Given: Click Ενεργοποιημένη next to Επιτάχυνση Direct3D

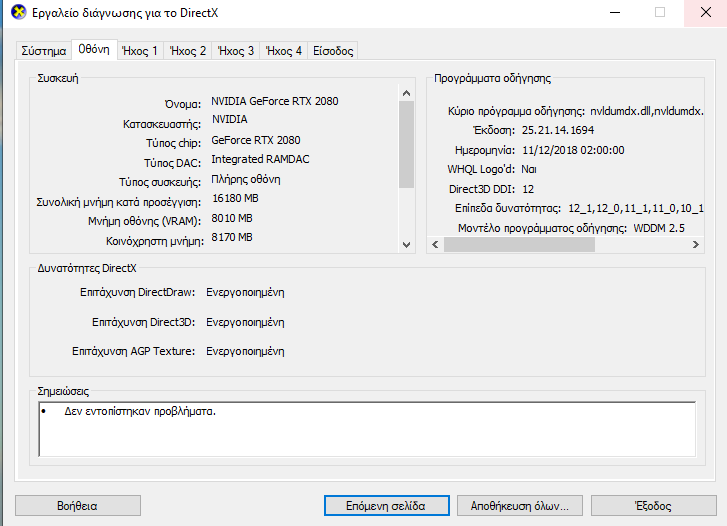Looking at the screenshot, I should 245,322.
